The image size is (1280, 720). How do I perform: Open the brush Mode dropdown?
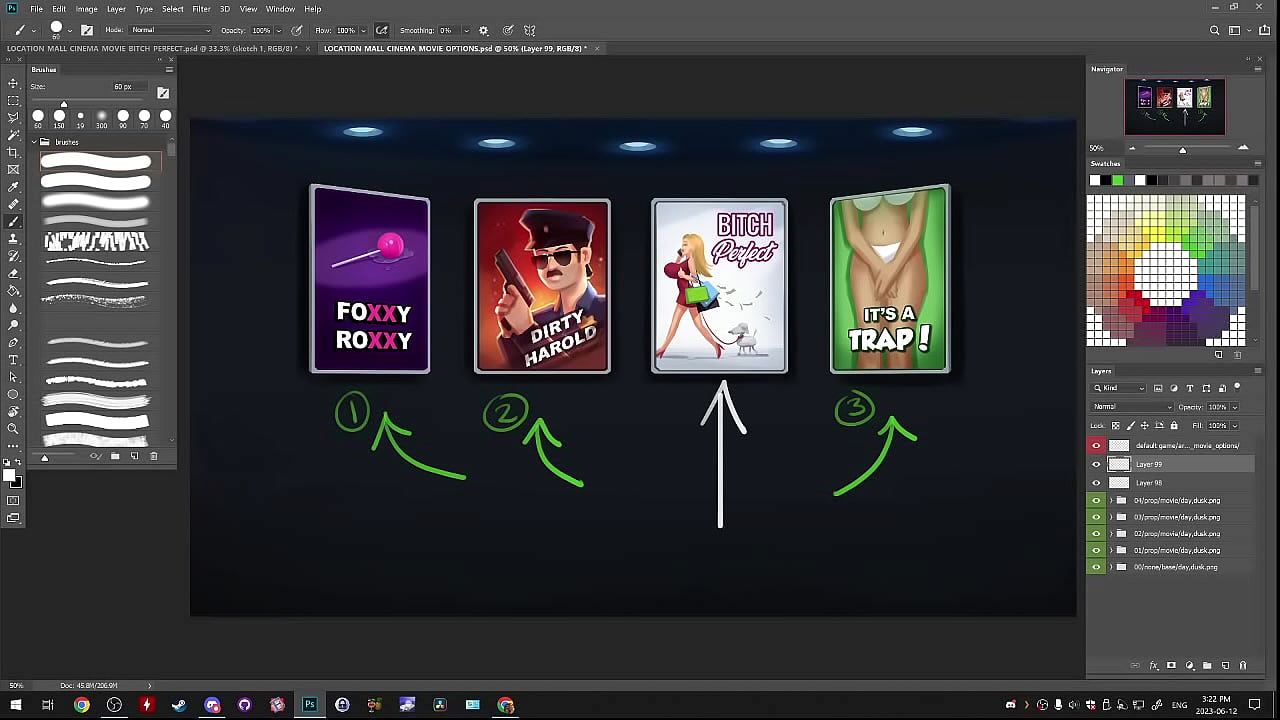tap(170, 30)
